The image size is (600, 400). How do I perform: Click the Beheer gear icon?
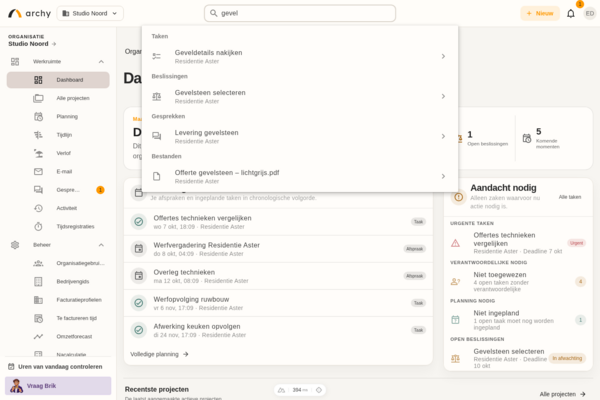click(15, 245)
